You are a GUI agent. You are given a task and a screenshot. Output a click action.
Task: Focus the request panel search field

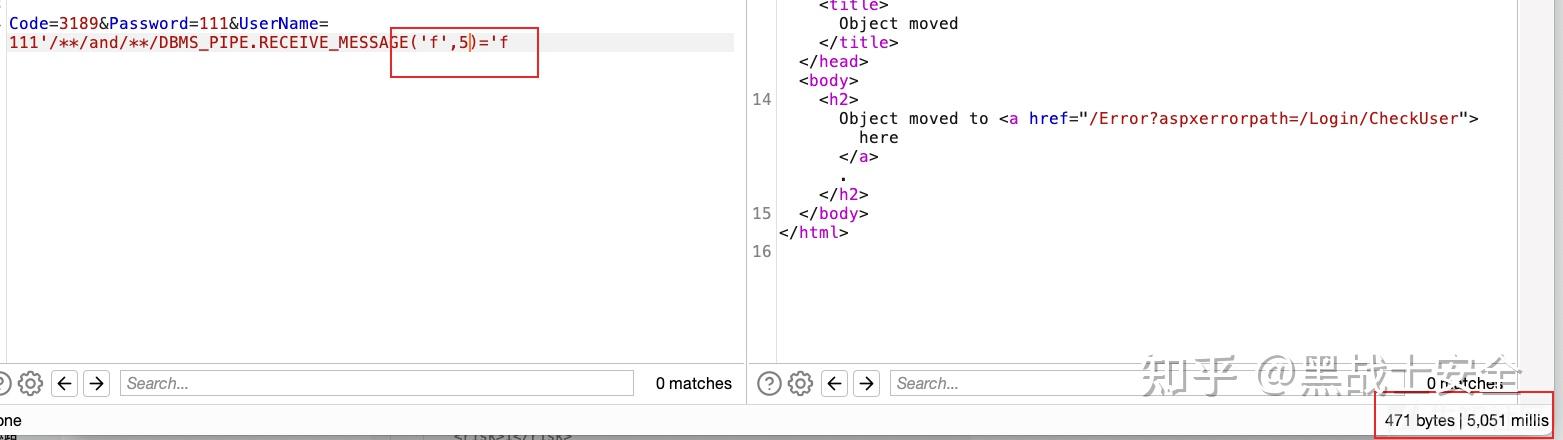coord(377,383)
